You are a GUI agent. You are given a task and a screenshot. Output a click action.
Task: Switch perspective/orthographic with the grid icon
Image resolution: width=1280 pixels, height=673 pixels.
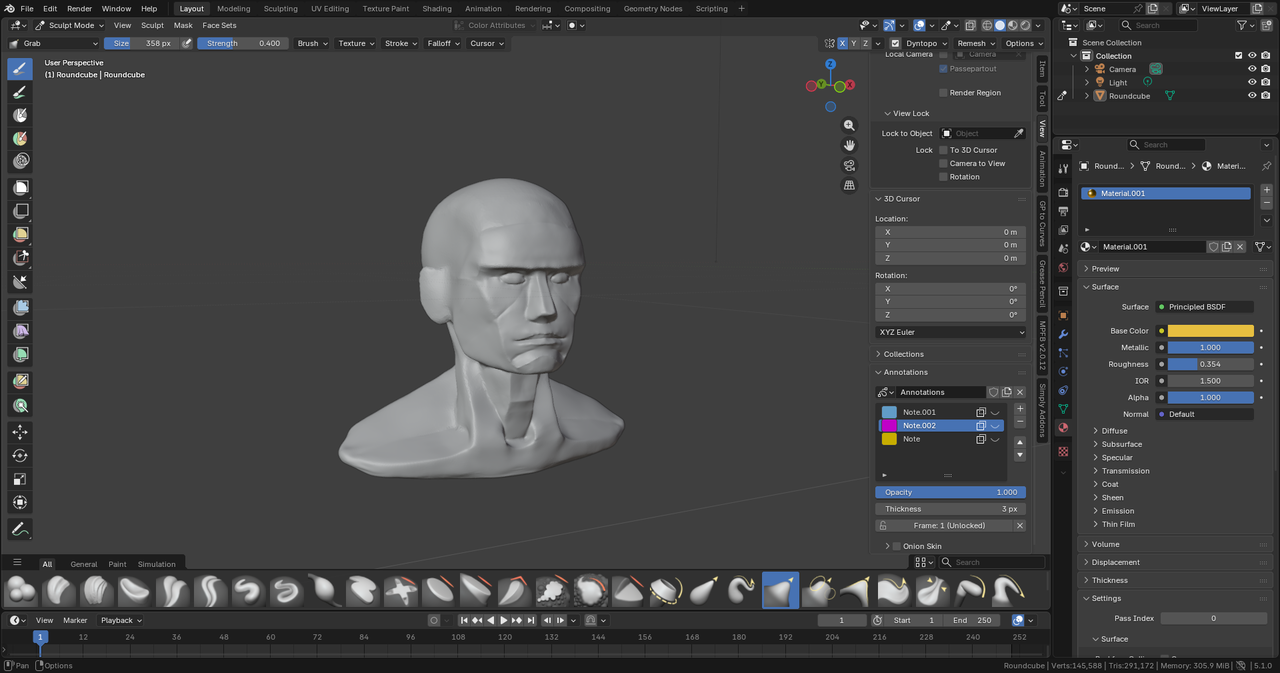(849, 185)
